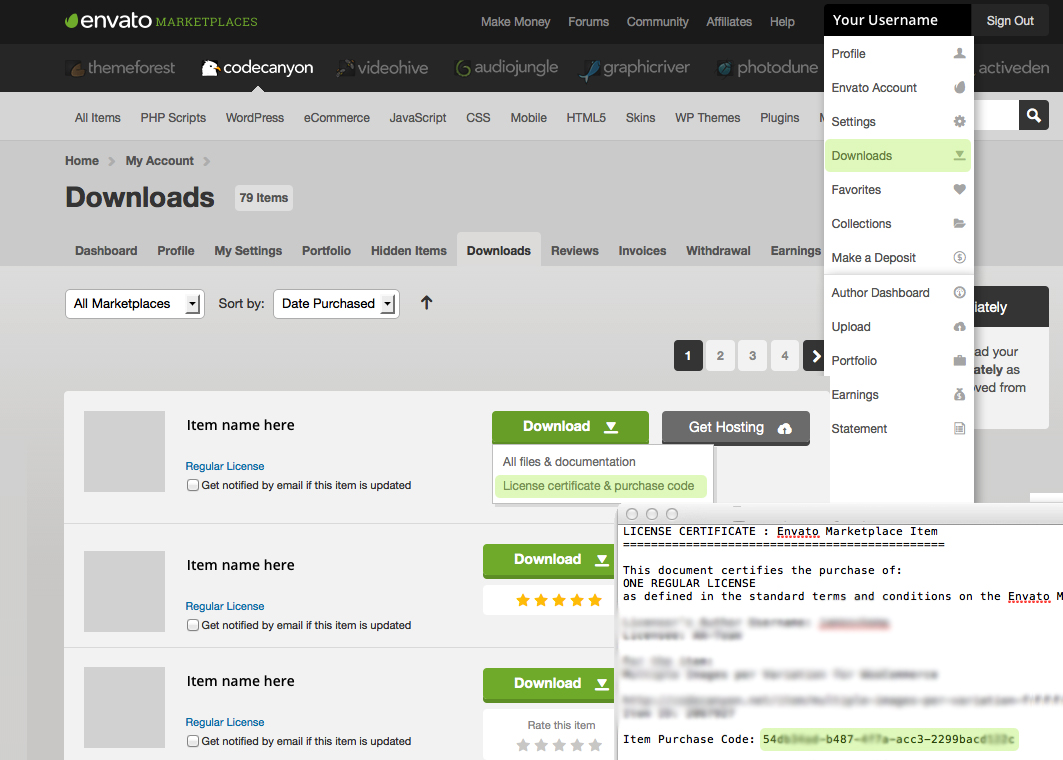Switch to the Withdrawal tab
Screen dimensions: 1063x760
pos(718,251)
